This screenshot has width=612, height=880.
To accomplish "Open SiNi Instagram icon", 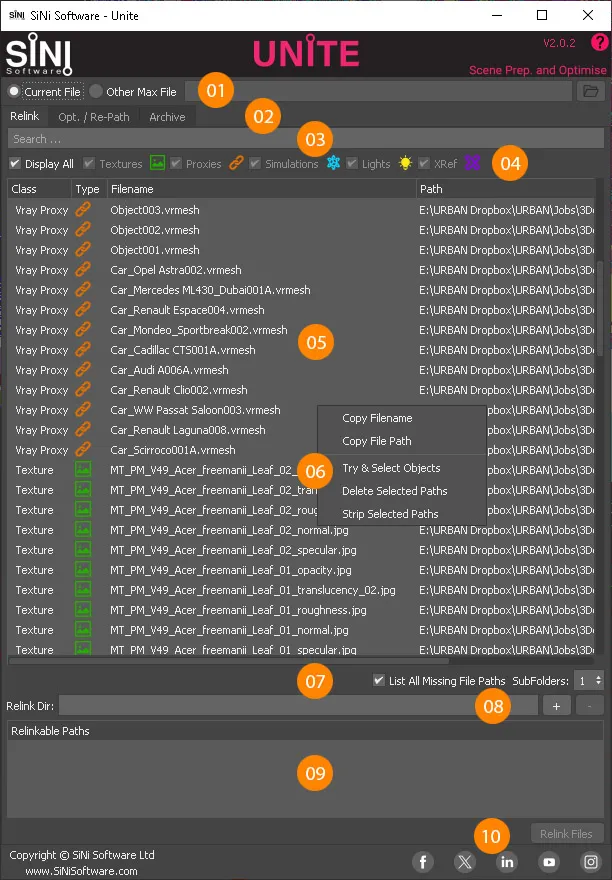I will click(x=591, y=861).
